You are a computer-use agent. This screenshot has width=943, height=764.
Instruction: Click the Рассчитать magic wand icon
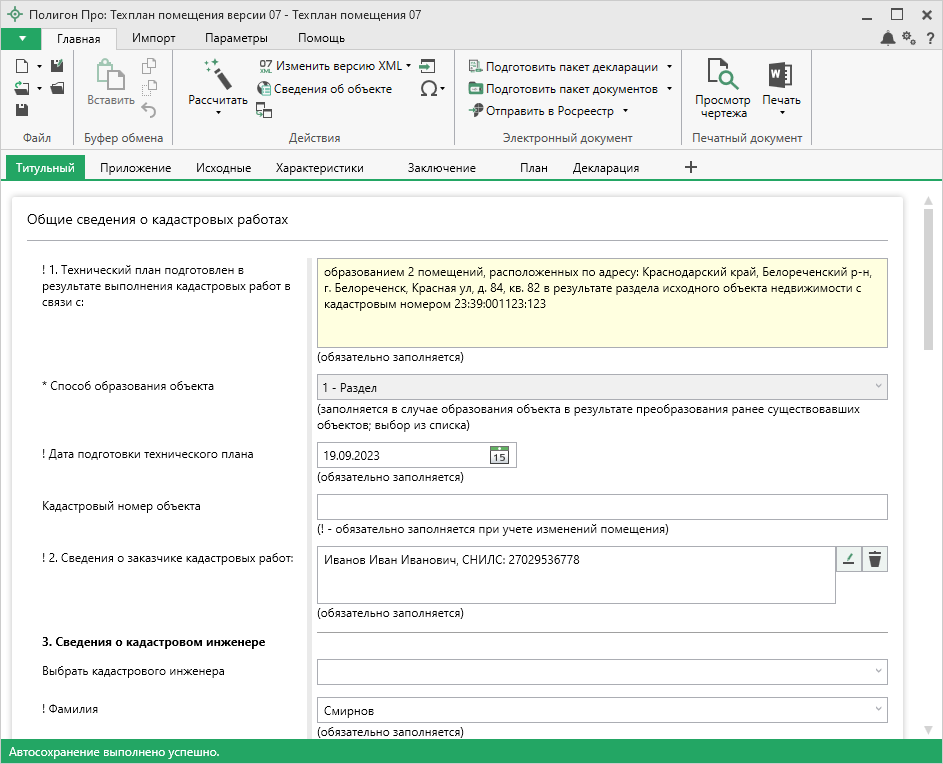pos(217,76)
